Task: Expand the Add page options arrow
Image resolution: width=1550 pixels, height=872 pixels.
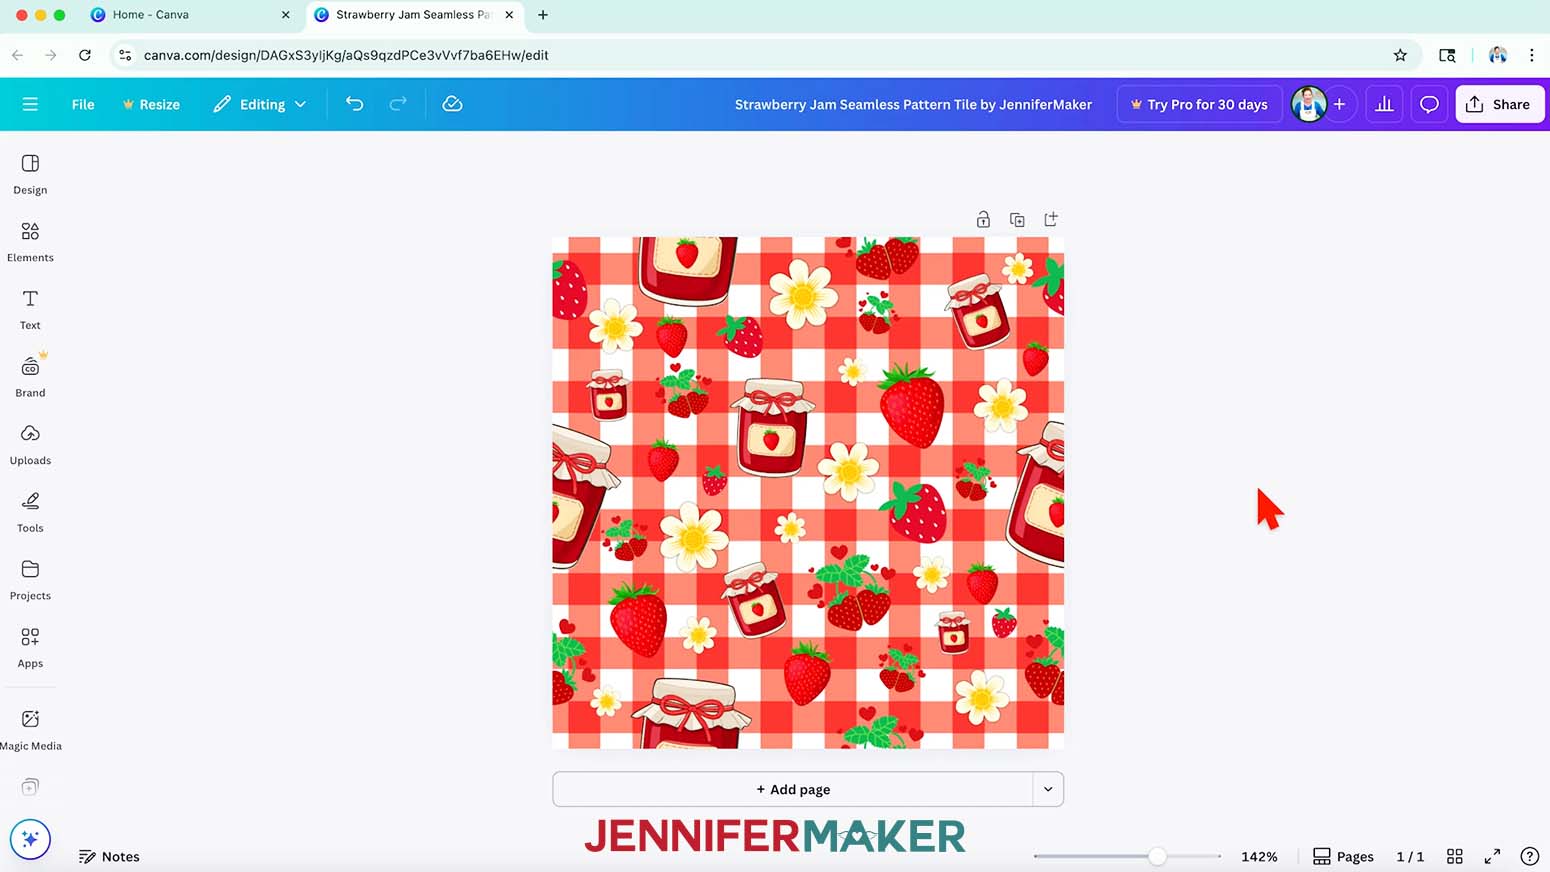Action: 1048,789
